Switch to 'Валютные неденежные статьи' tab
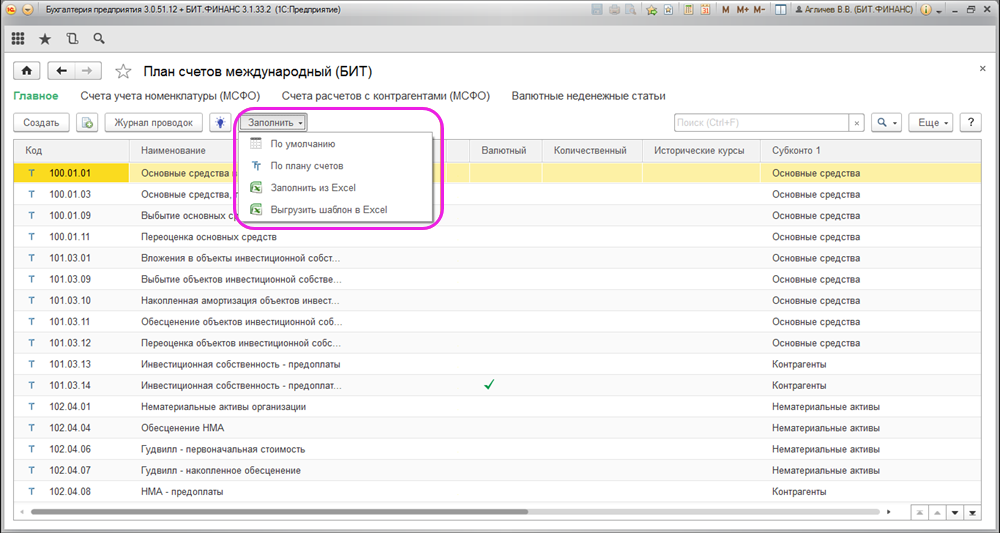The width and height of the screenshot is (1000, 533). (588, 96)
